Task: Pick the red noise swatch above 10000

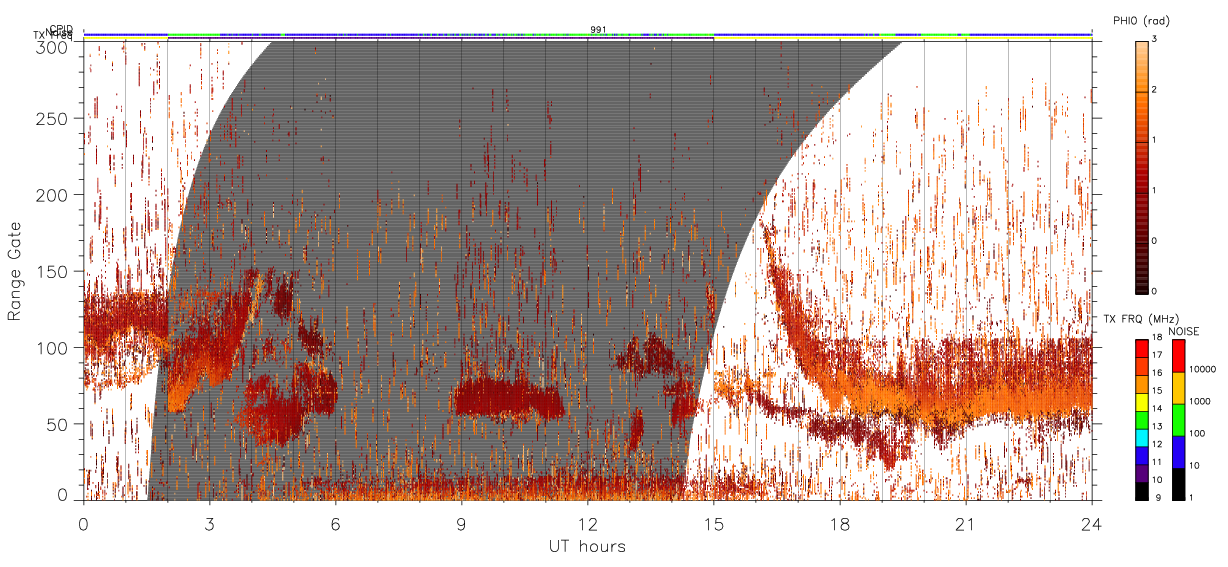Action: pyautogui.click(x=1178, y=356)
